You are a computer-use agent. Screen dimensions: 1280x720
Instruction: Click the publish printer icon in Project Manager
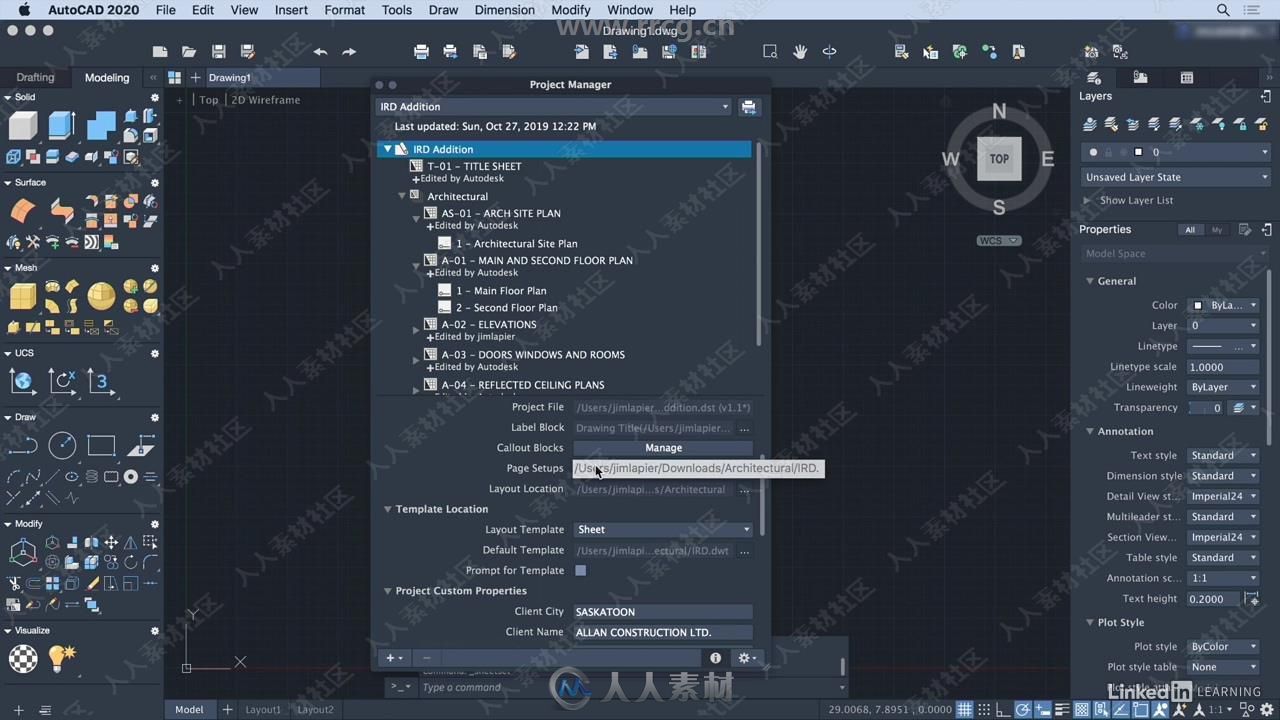click(749, 107)
